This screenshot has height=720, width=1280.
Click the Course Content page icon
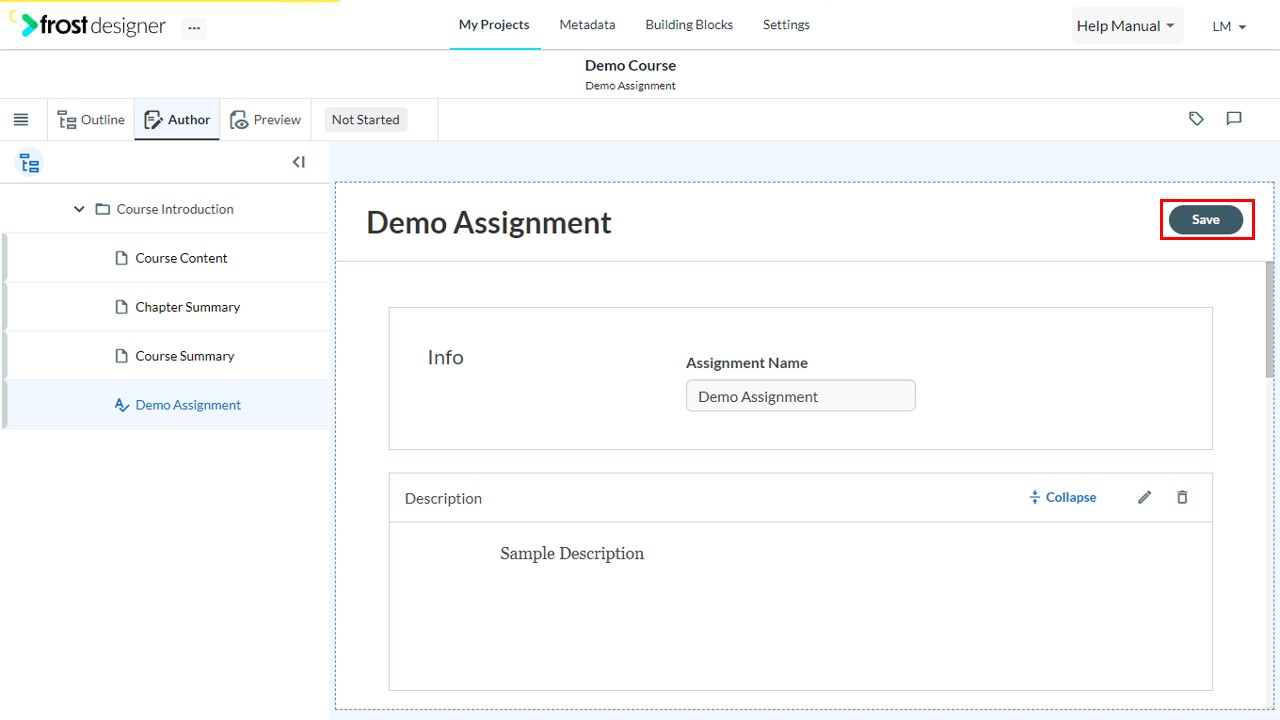[122, 258]
